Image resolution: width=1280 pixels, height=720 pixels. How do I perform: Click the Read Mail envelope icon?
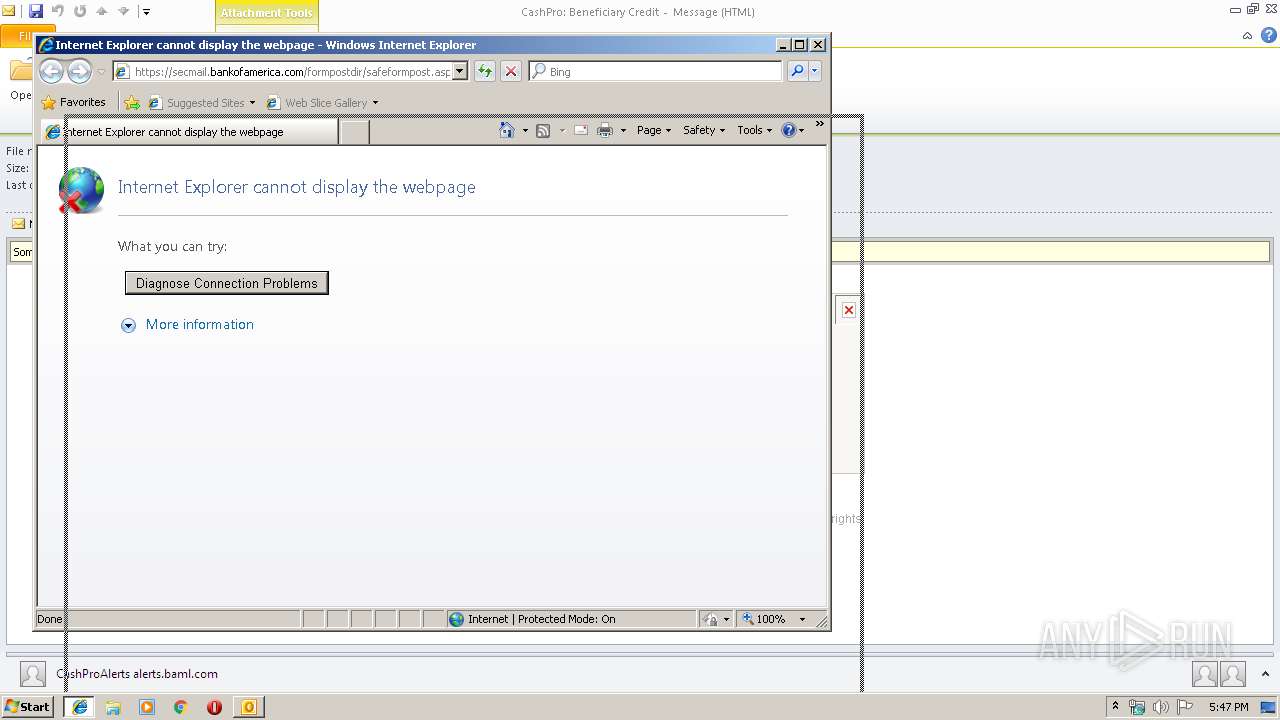coord(581,131)
